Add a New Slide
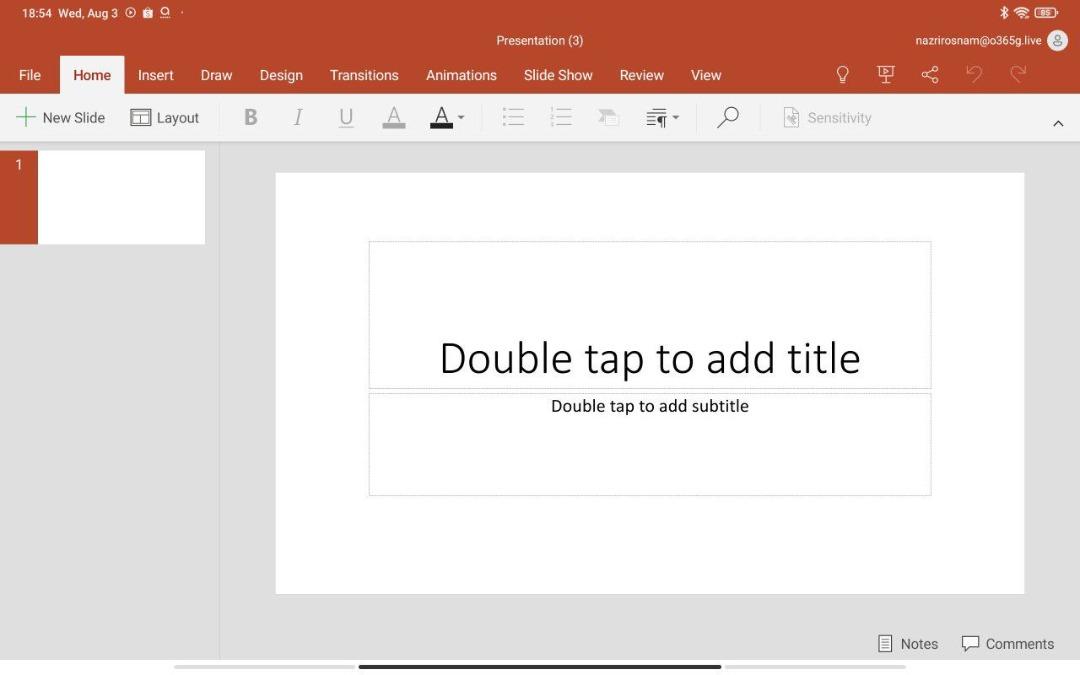This screenshot has height=675, width=1080. click(61, 118)
